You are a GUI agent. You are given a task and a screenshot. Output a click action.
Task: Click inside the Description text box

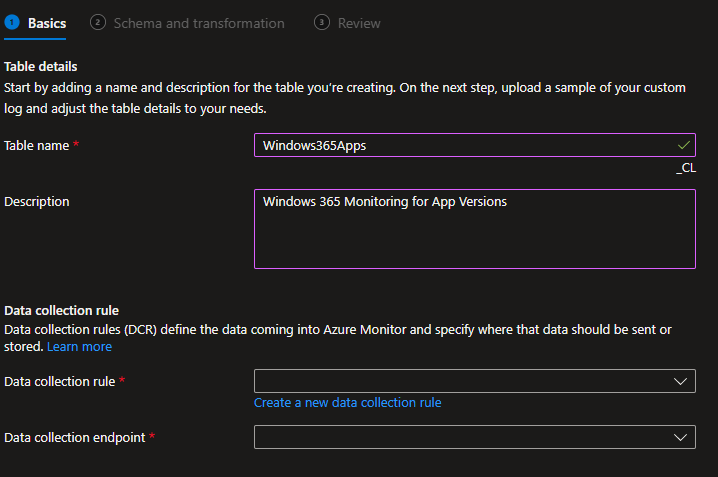point(474,229)
